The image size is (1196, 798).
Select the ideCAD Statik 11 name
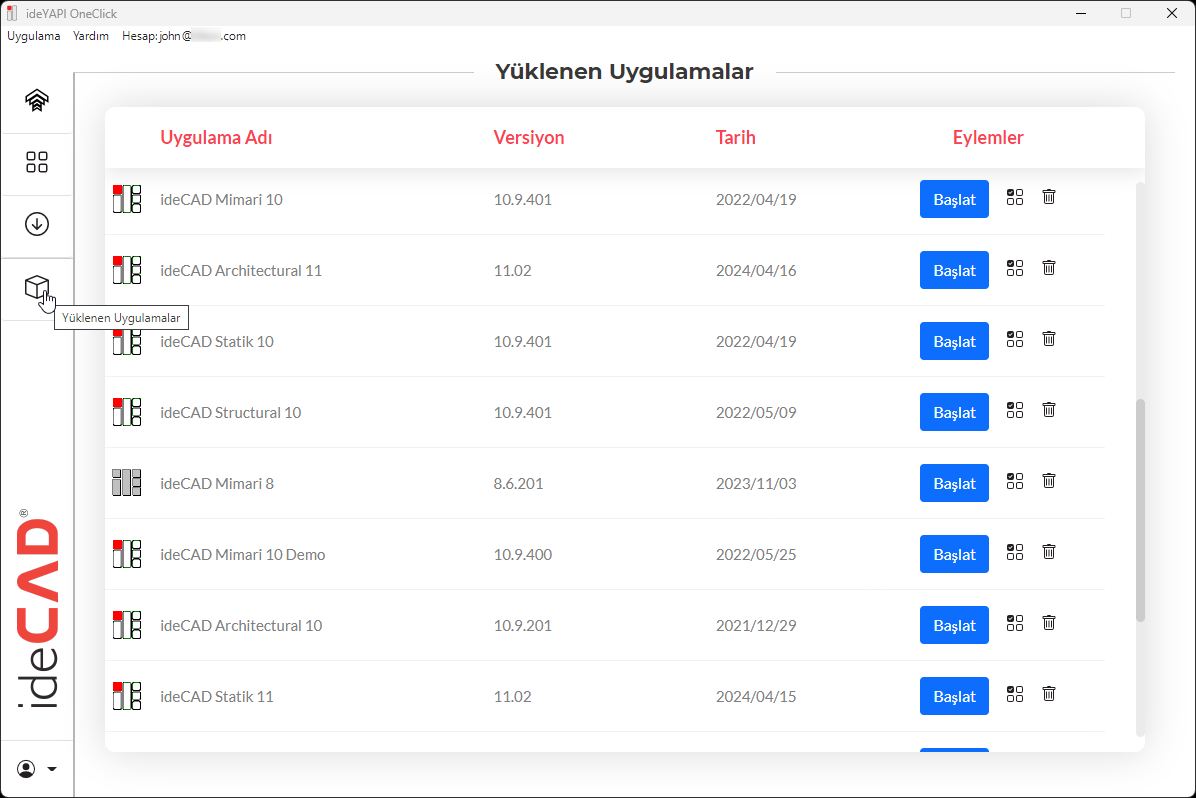tap(217, 696)
